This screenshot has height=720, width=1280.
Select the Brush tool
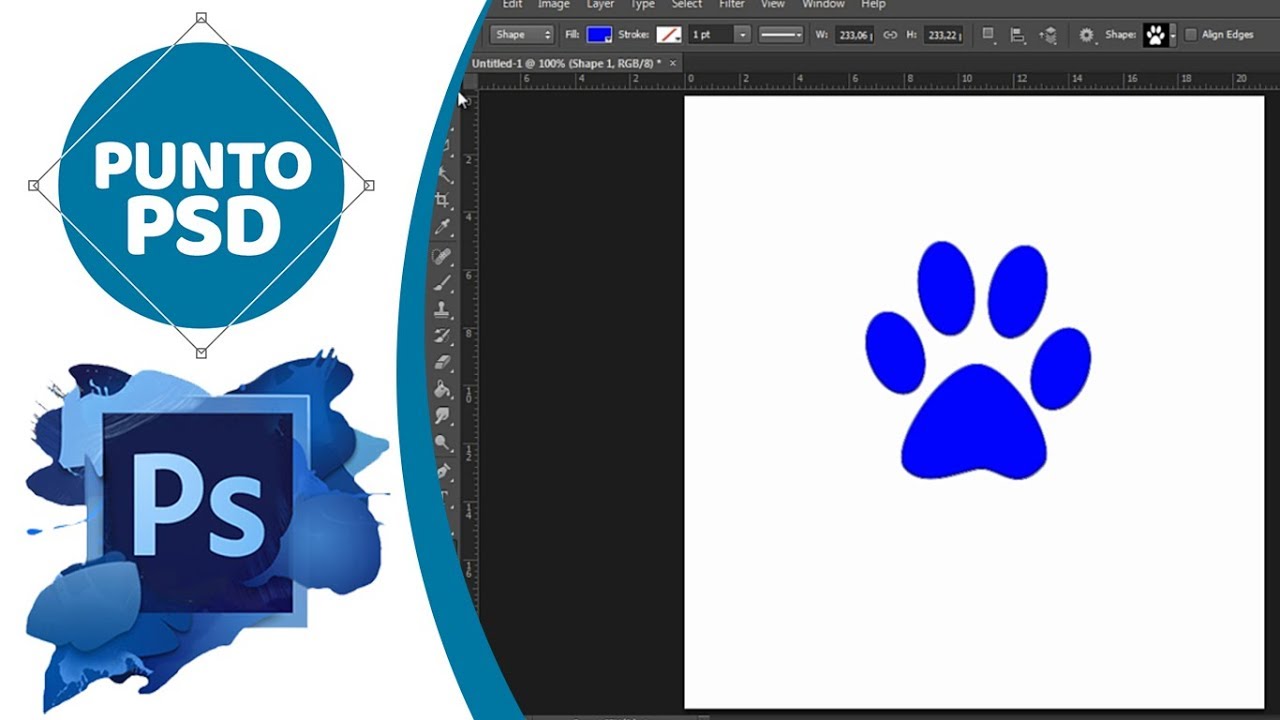(442, 283)
